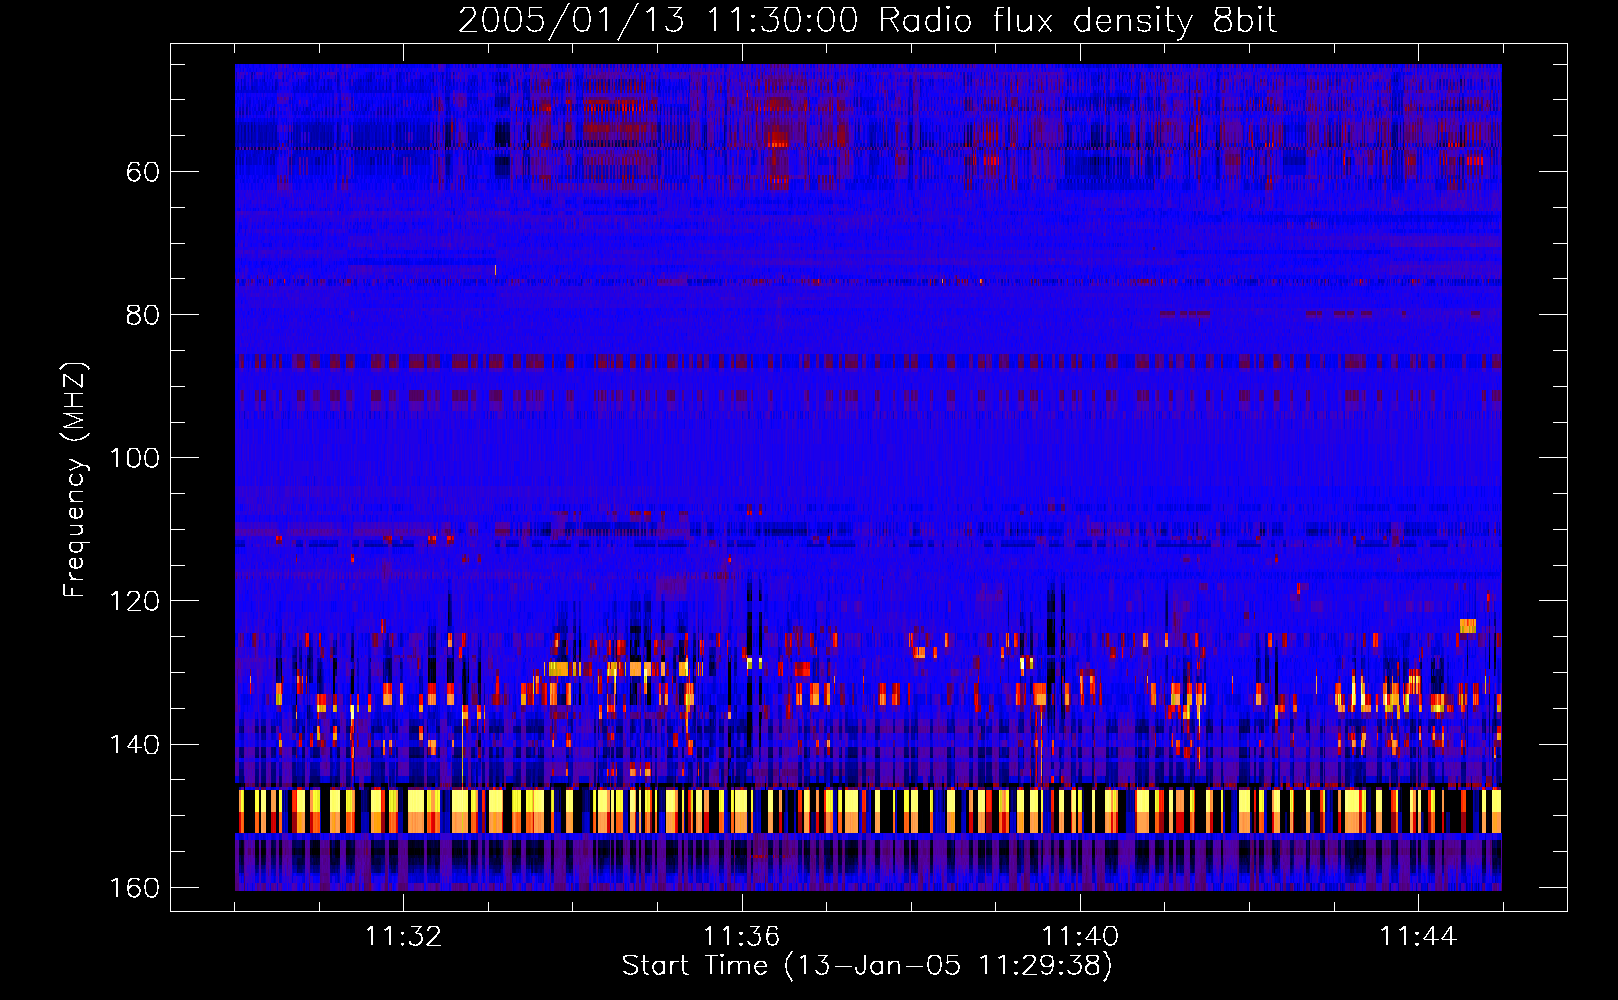Click the 11:44 time tick label
The image size is (1618, 1000).
1418,937
